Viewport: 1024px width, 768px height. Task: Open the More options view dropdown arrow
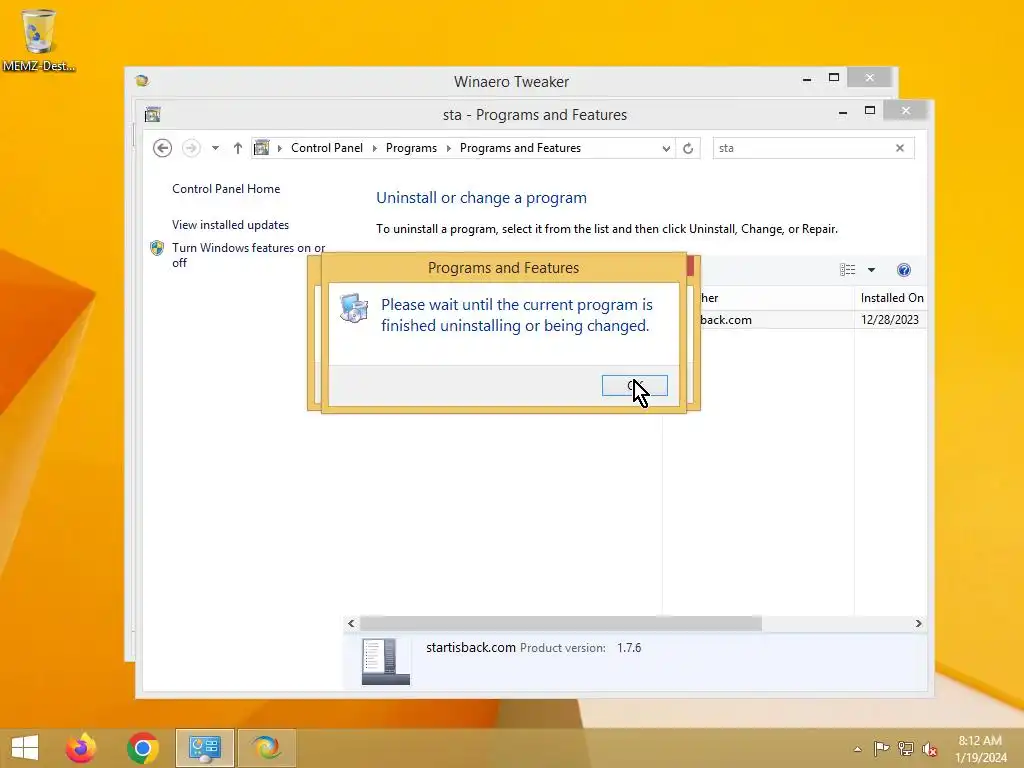point(871,270)
